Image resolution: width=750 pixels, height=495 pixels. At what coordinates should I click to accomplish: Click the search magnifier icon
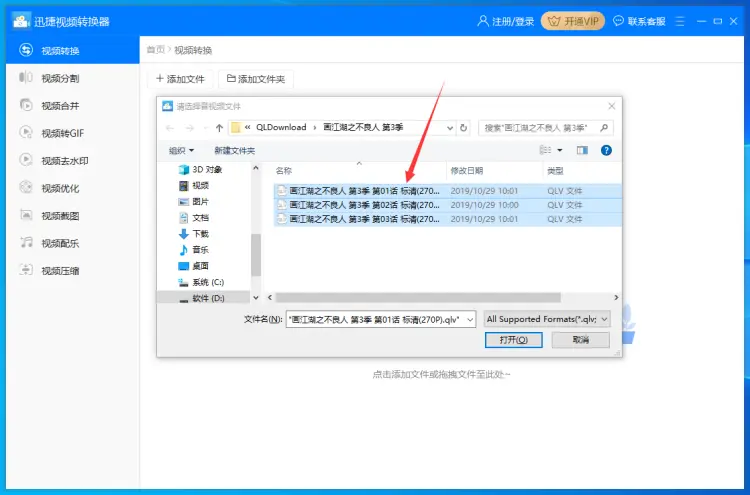tap(604, 128)
